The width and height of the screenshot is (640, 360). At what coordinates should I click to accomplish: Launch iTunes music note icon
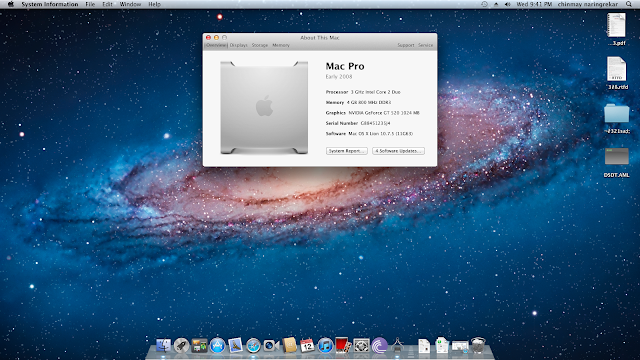pos(325,346)
